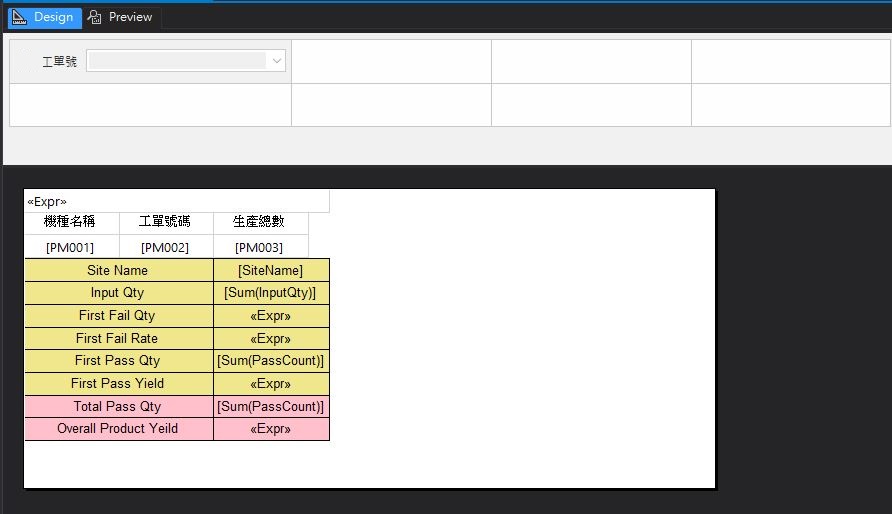Select the First Pass Yield label cell
Image resolution: width=892 pixels, height=514 pixels.
[118, 383]
